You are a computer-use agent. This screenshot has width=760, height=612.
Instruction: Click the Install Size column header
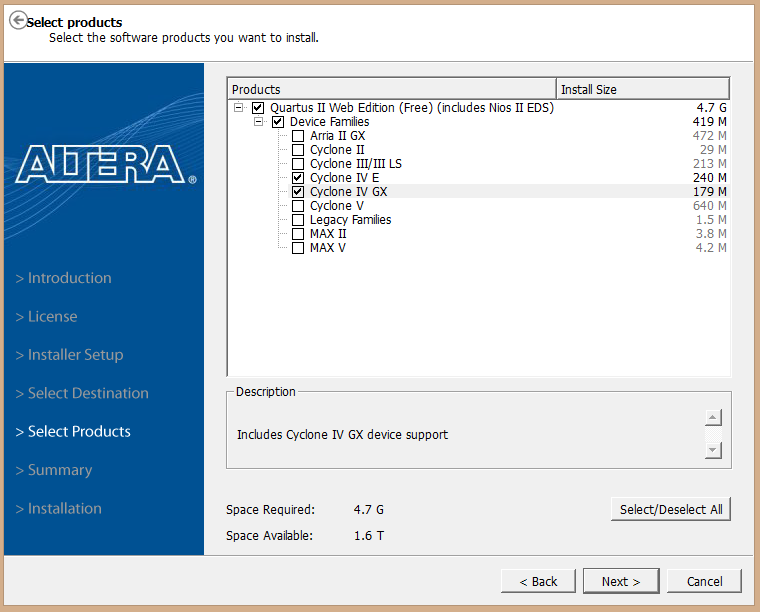tap(643, 89)
